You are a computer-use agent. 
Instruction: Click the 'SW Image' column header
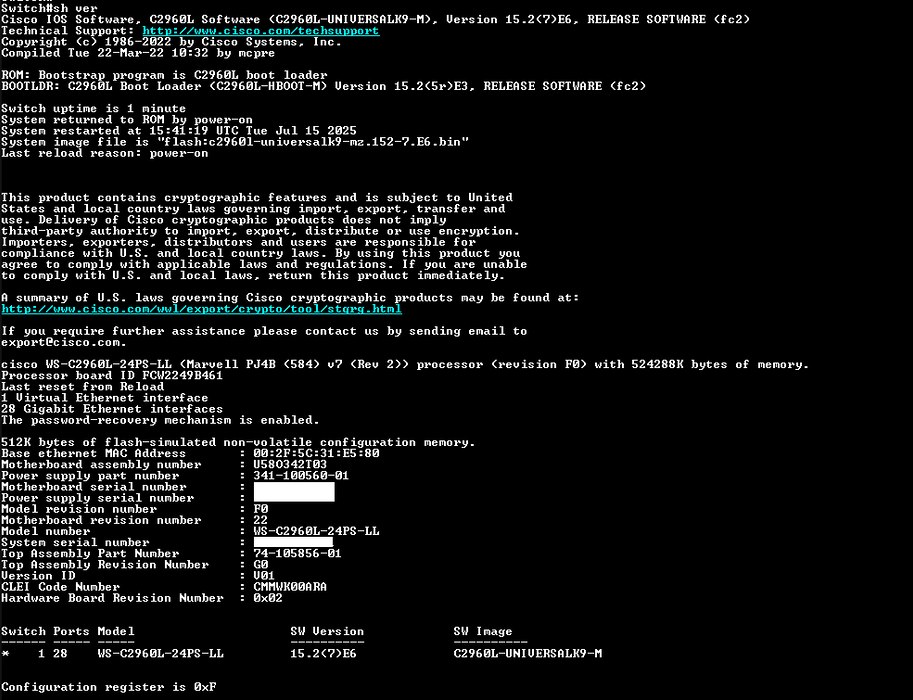pyautogui.click(x=483, y=631)
